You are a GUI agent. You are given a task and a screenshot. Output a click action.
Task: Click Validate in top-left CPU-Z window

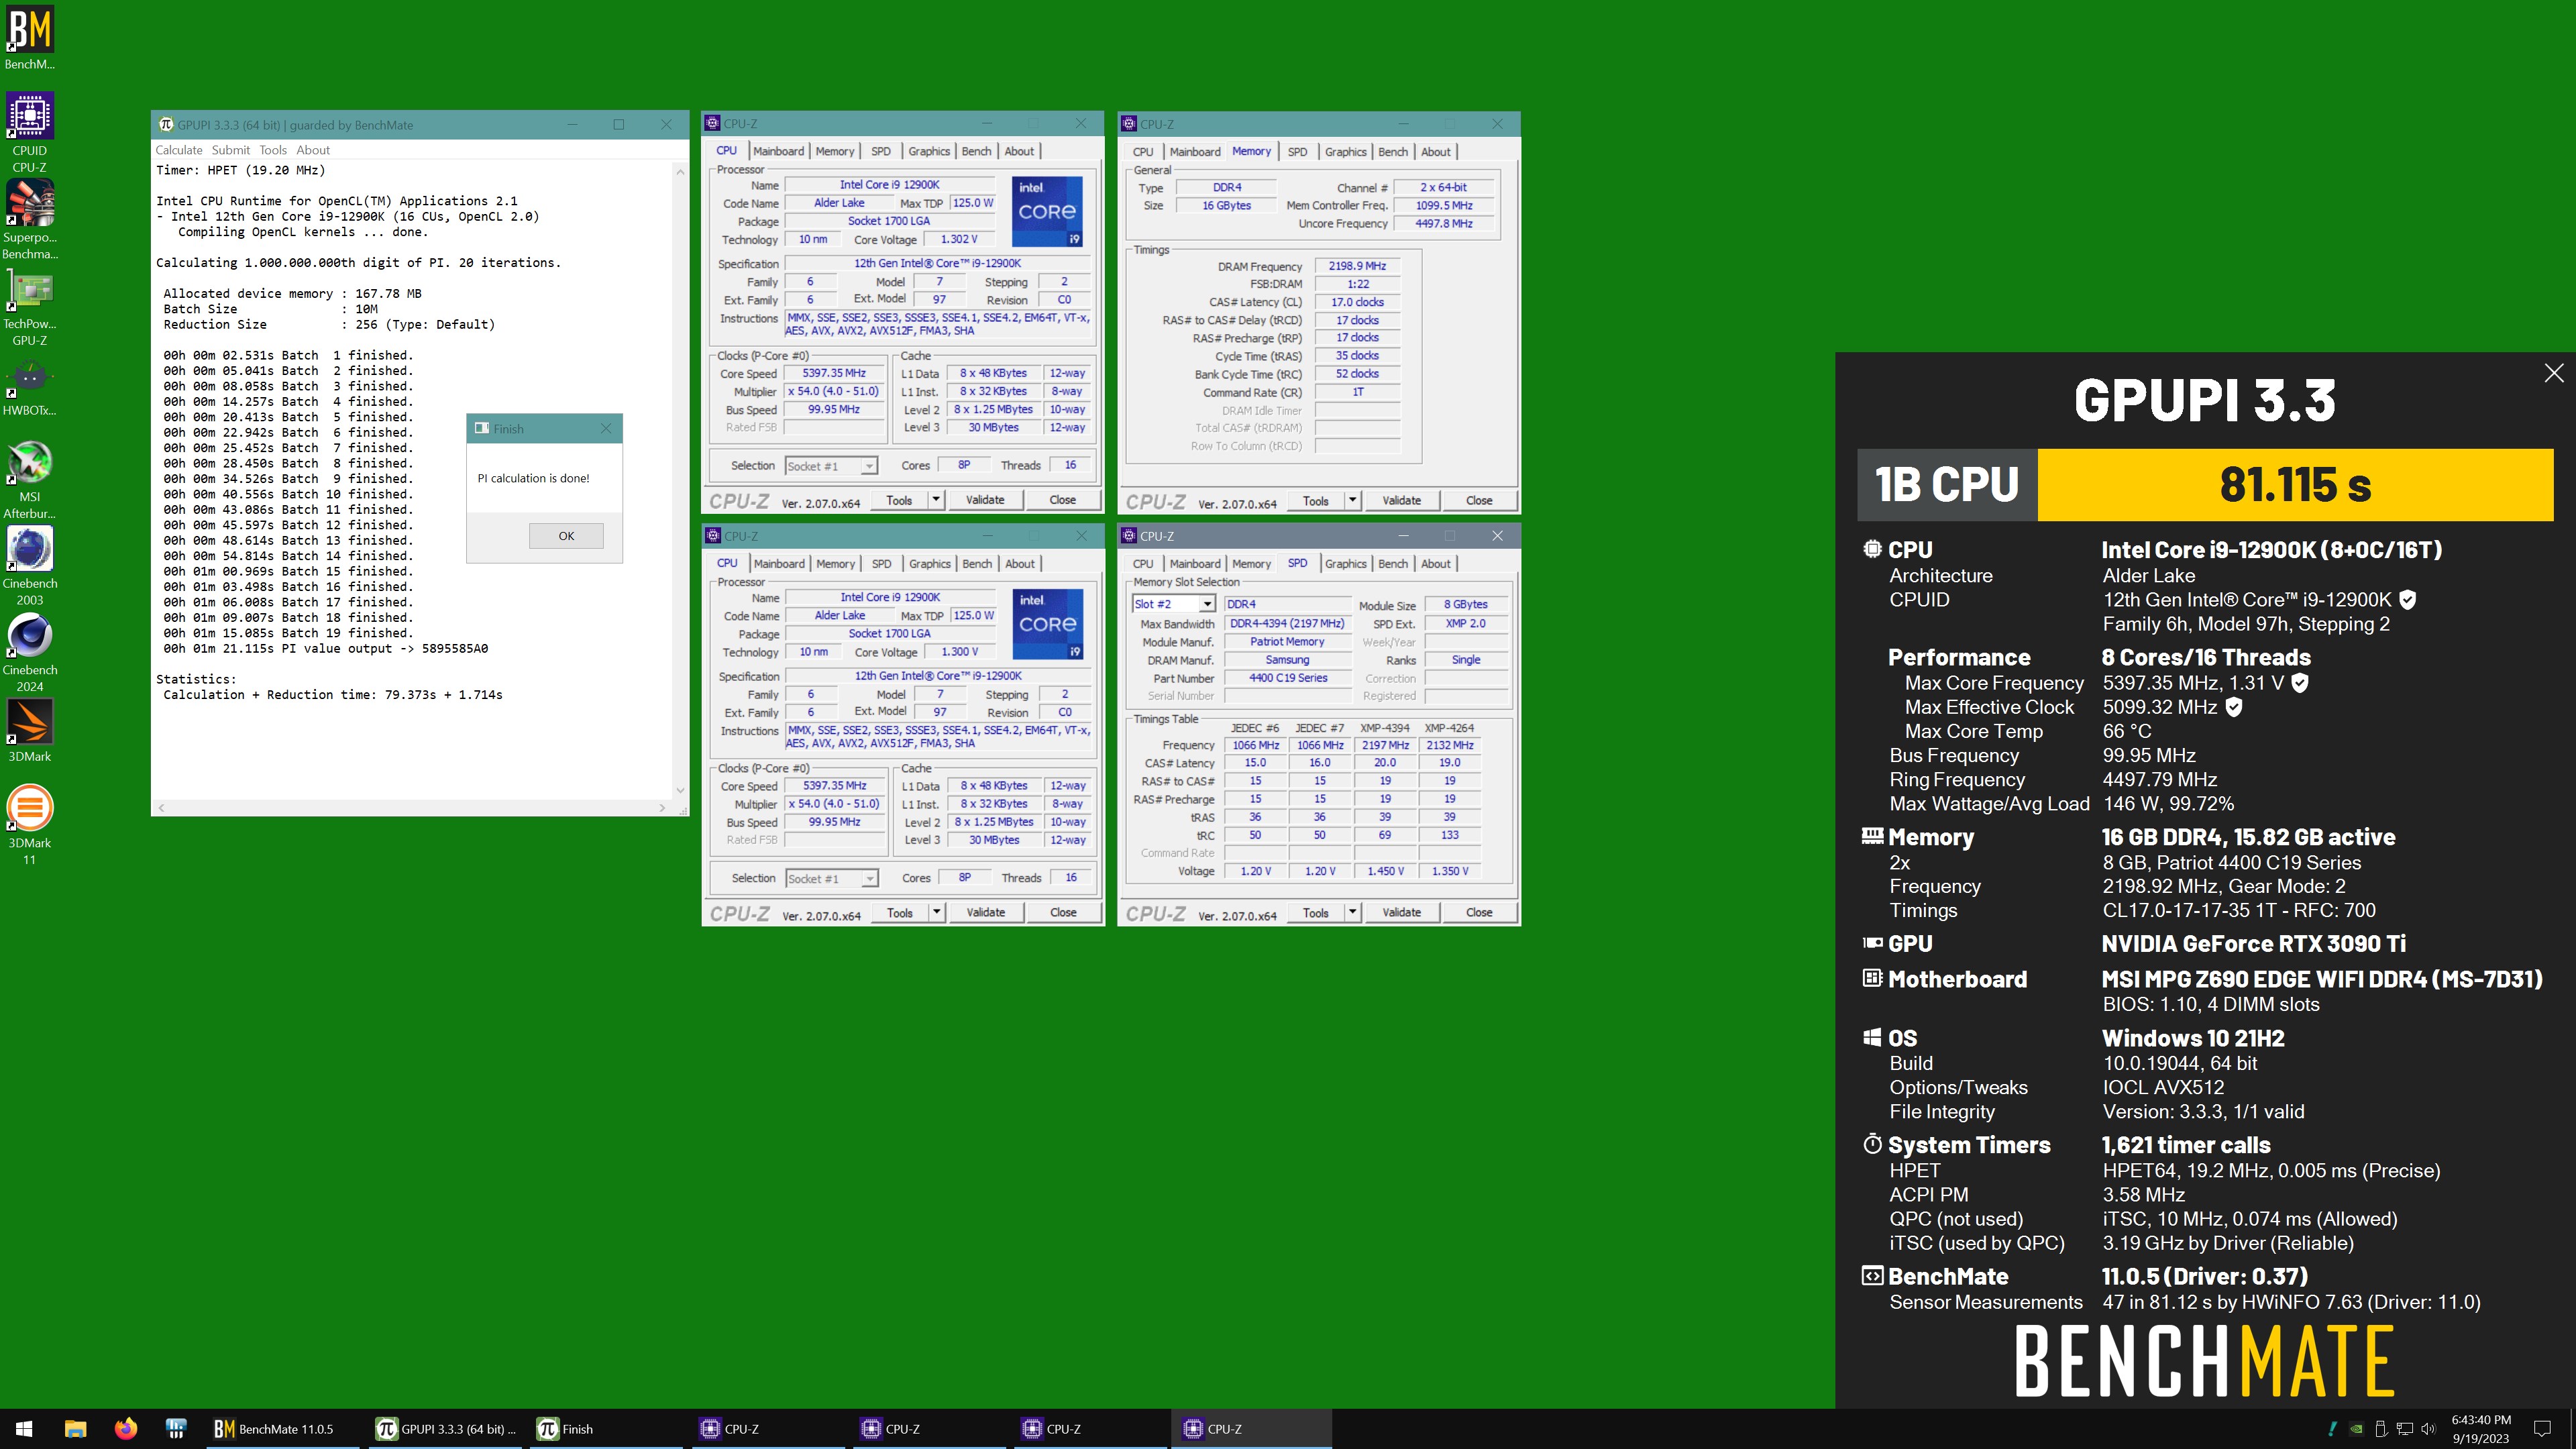tap(985, 500)
